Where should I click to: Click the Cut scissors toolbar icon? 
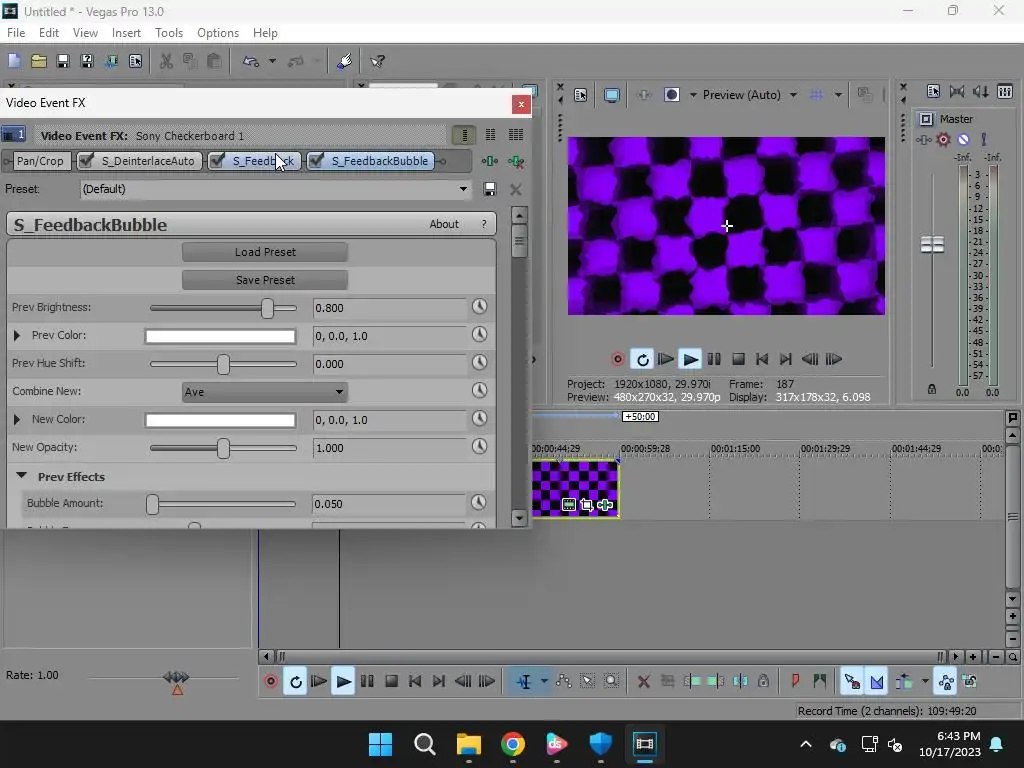tap(167, 61)
